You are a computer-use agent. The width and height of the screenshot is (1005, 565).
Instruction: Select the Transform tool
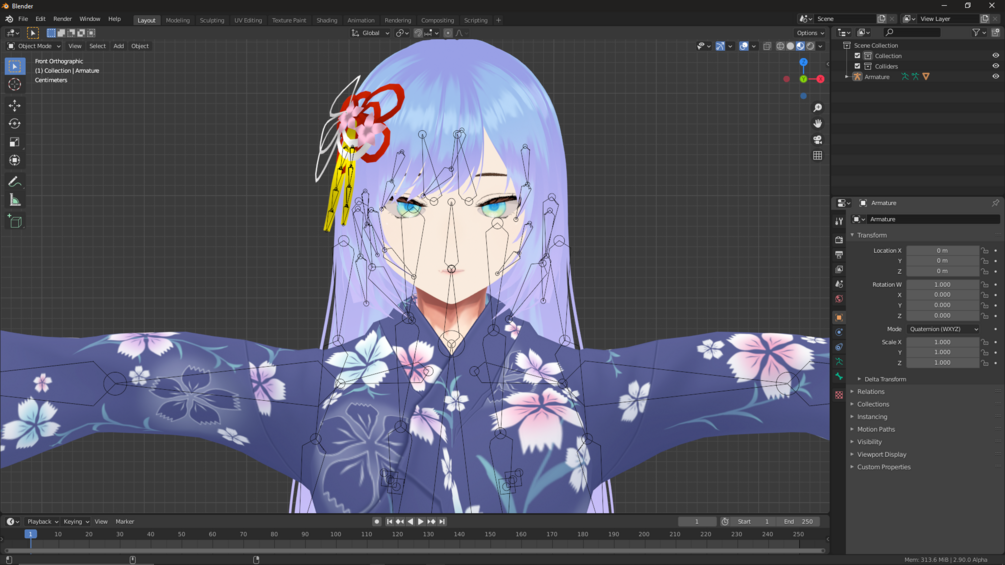click(x=15, y=160)
